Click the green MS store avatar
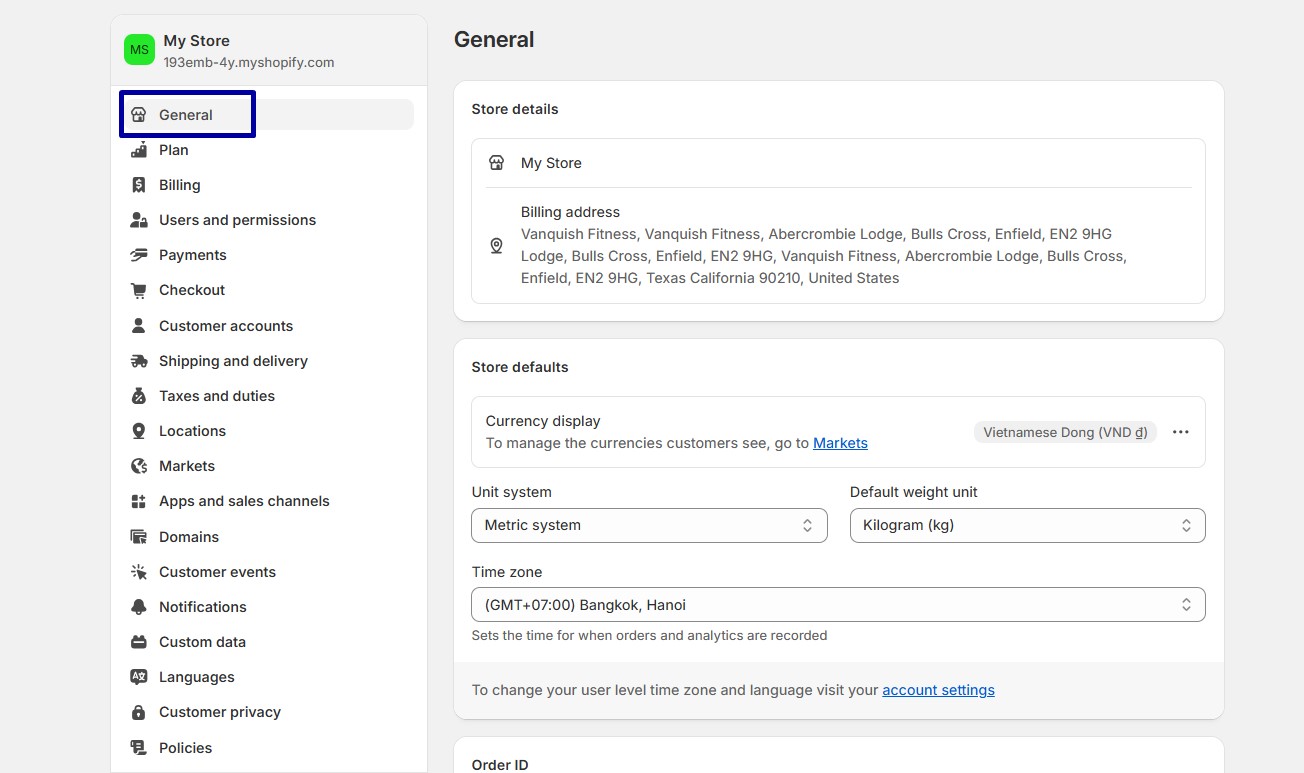 tap(139, 50)
